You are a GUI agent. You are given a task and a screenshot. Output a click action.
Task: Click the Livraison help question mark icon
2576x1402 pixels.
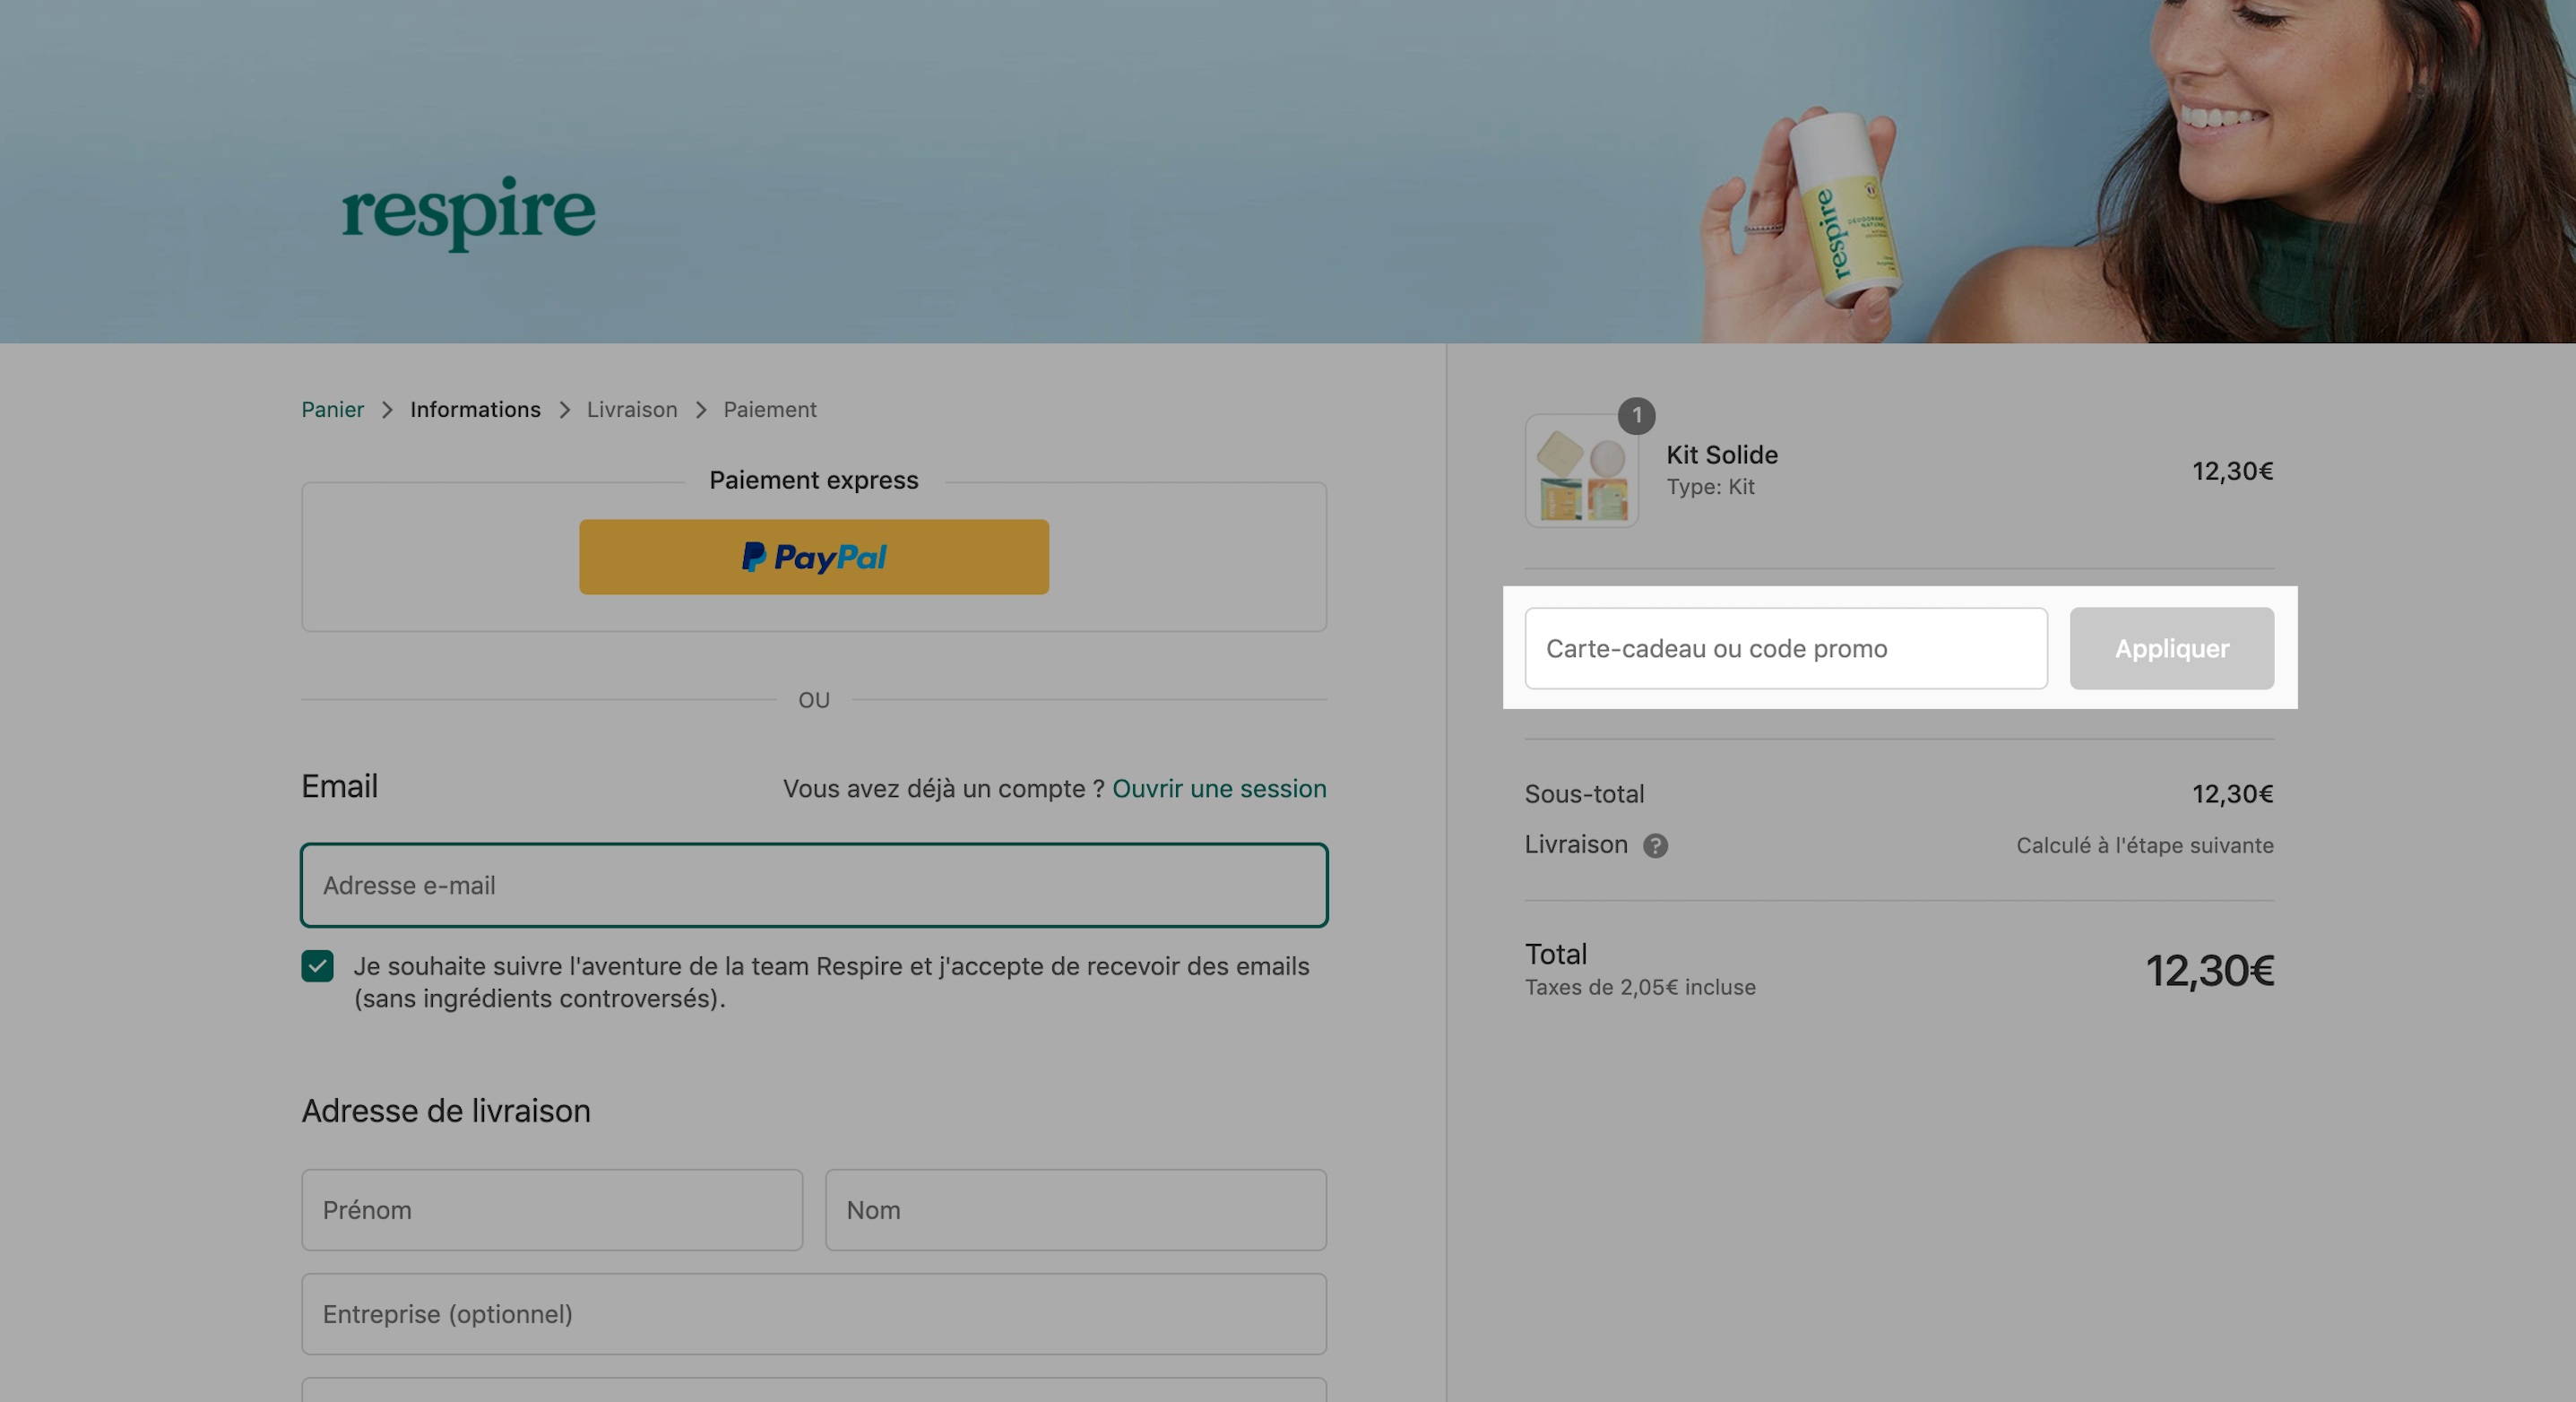(1655, 846)
